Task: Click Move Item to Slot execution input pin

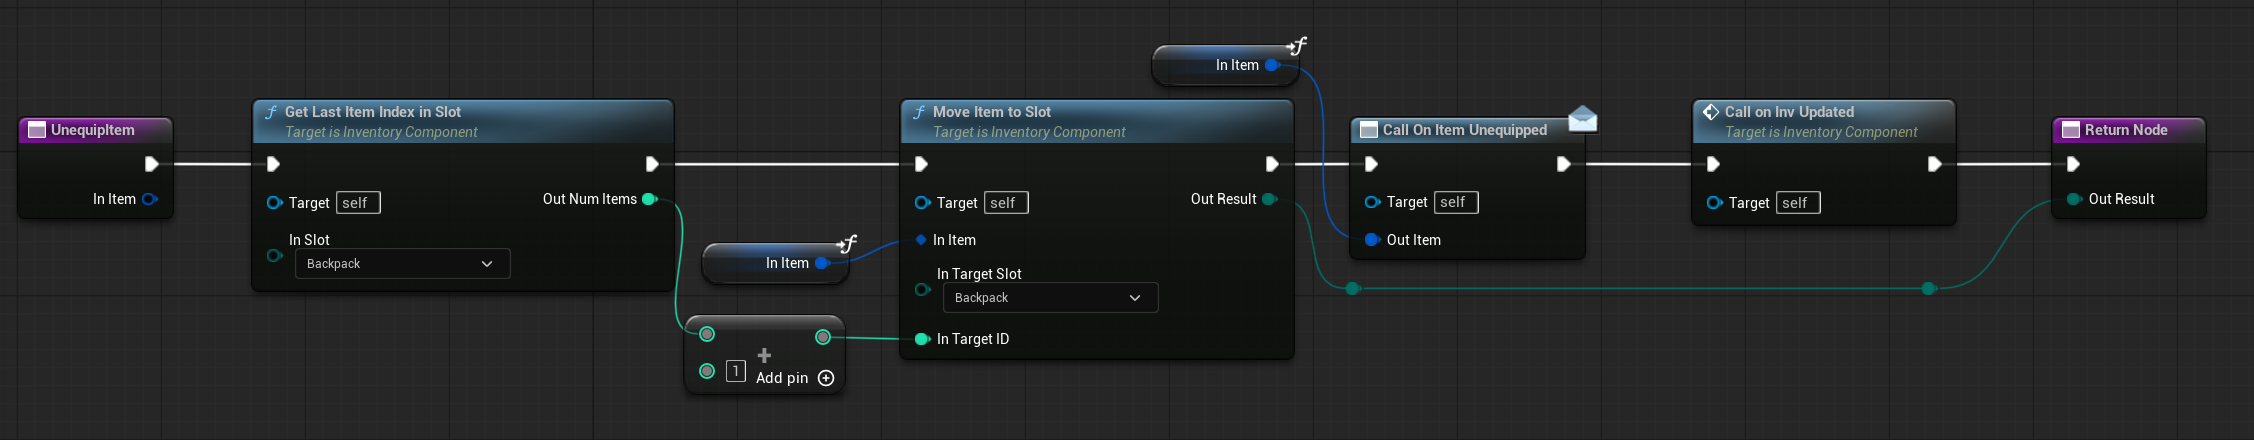Action: (x=921, y=164)
